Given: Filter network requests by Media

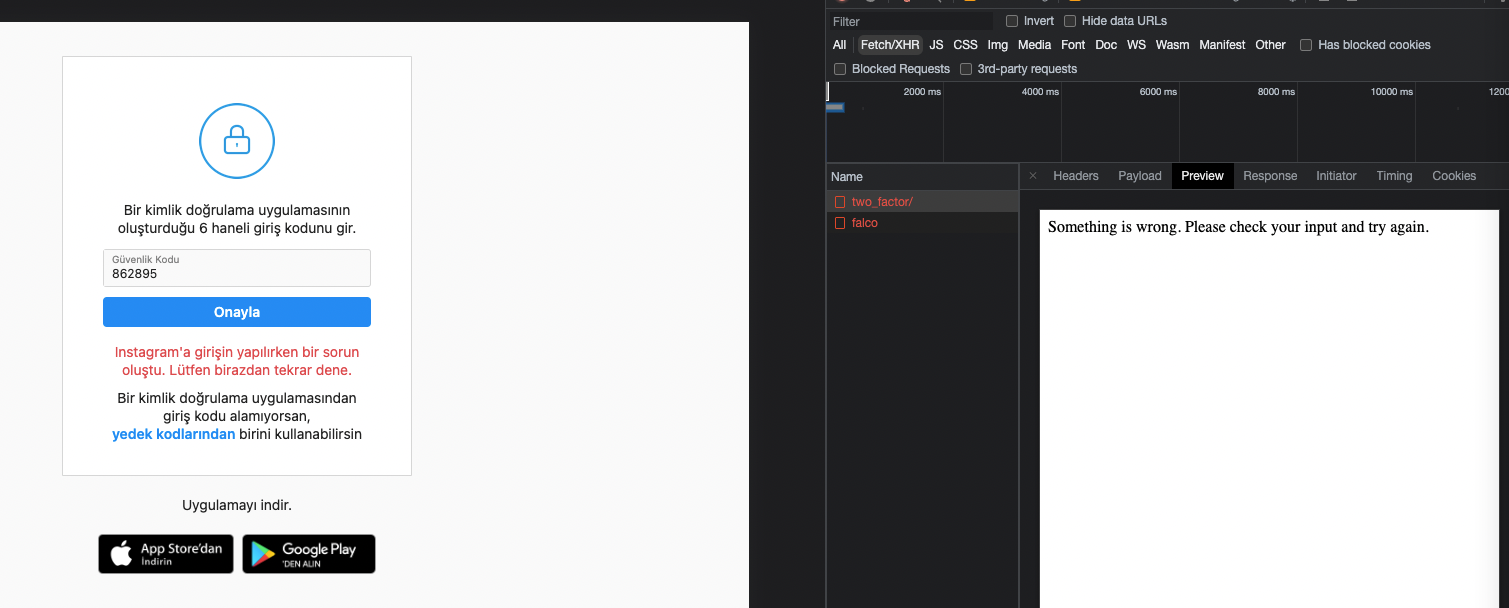Looking at the screenshot, I should coord(1034,45).
